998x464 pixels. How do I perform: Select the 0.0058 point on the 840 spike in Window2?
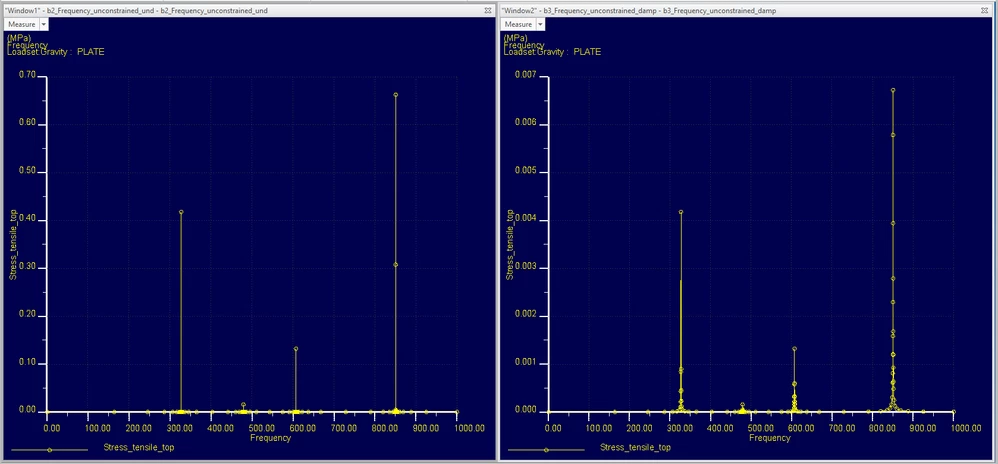click(x=893, y=135)
